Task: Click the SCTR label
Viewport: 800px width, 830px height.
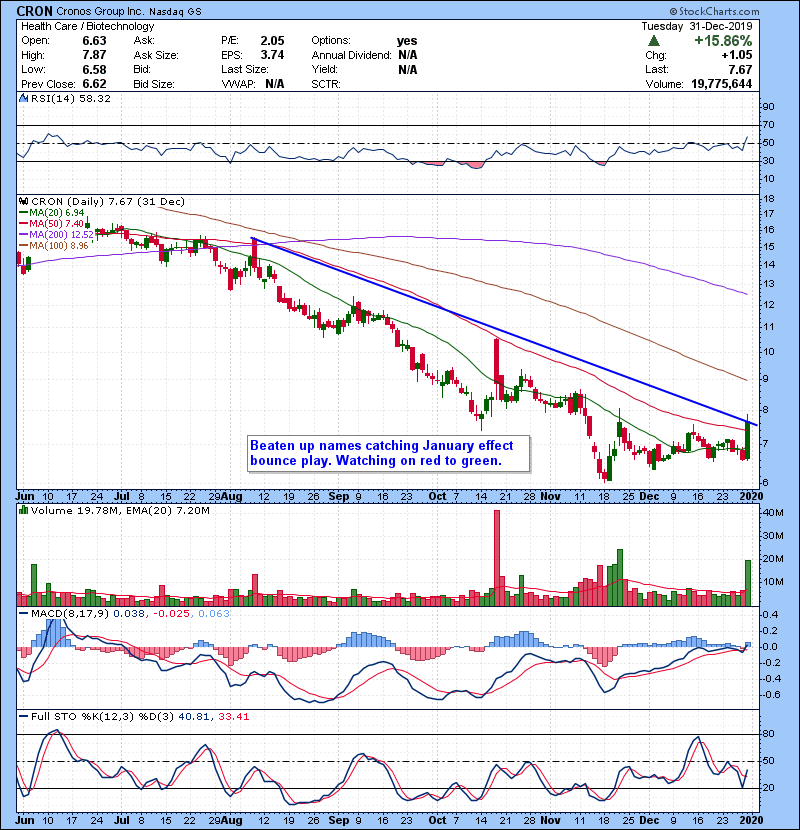Action: click(x=326, y=84)
